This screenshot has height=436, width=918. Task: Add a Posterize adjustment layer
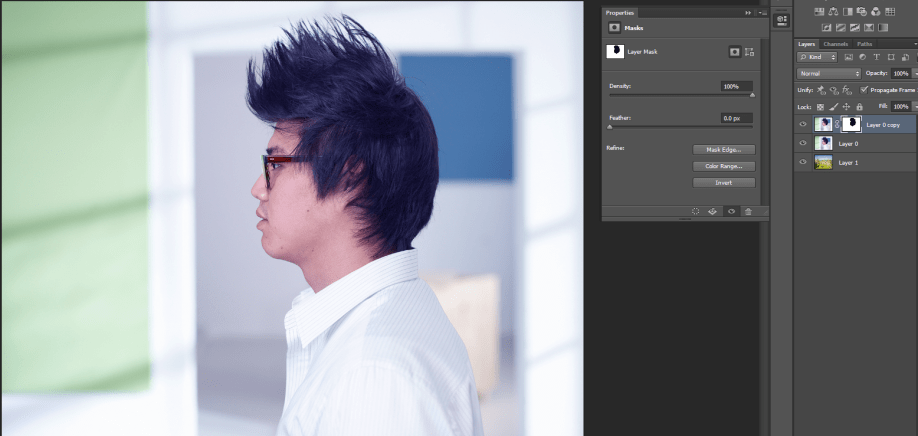click(841, 27)
